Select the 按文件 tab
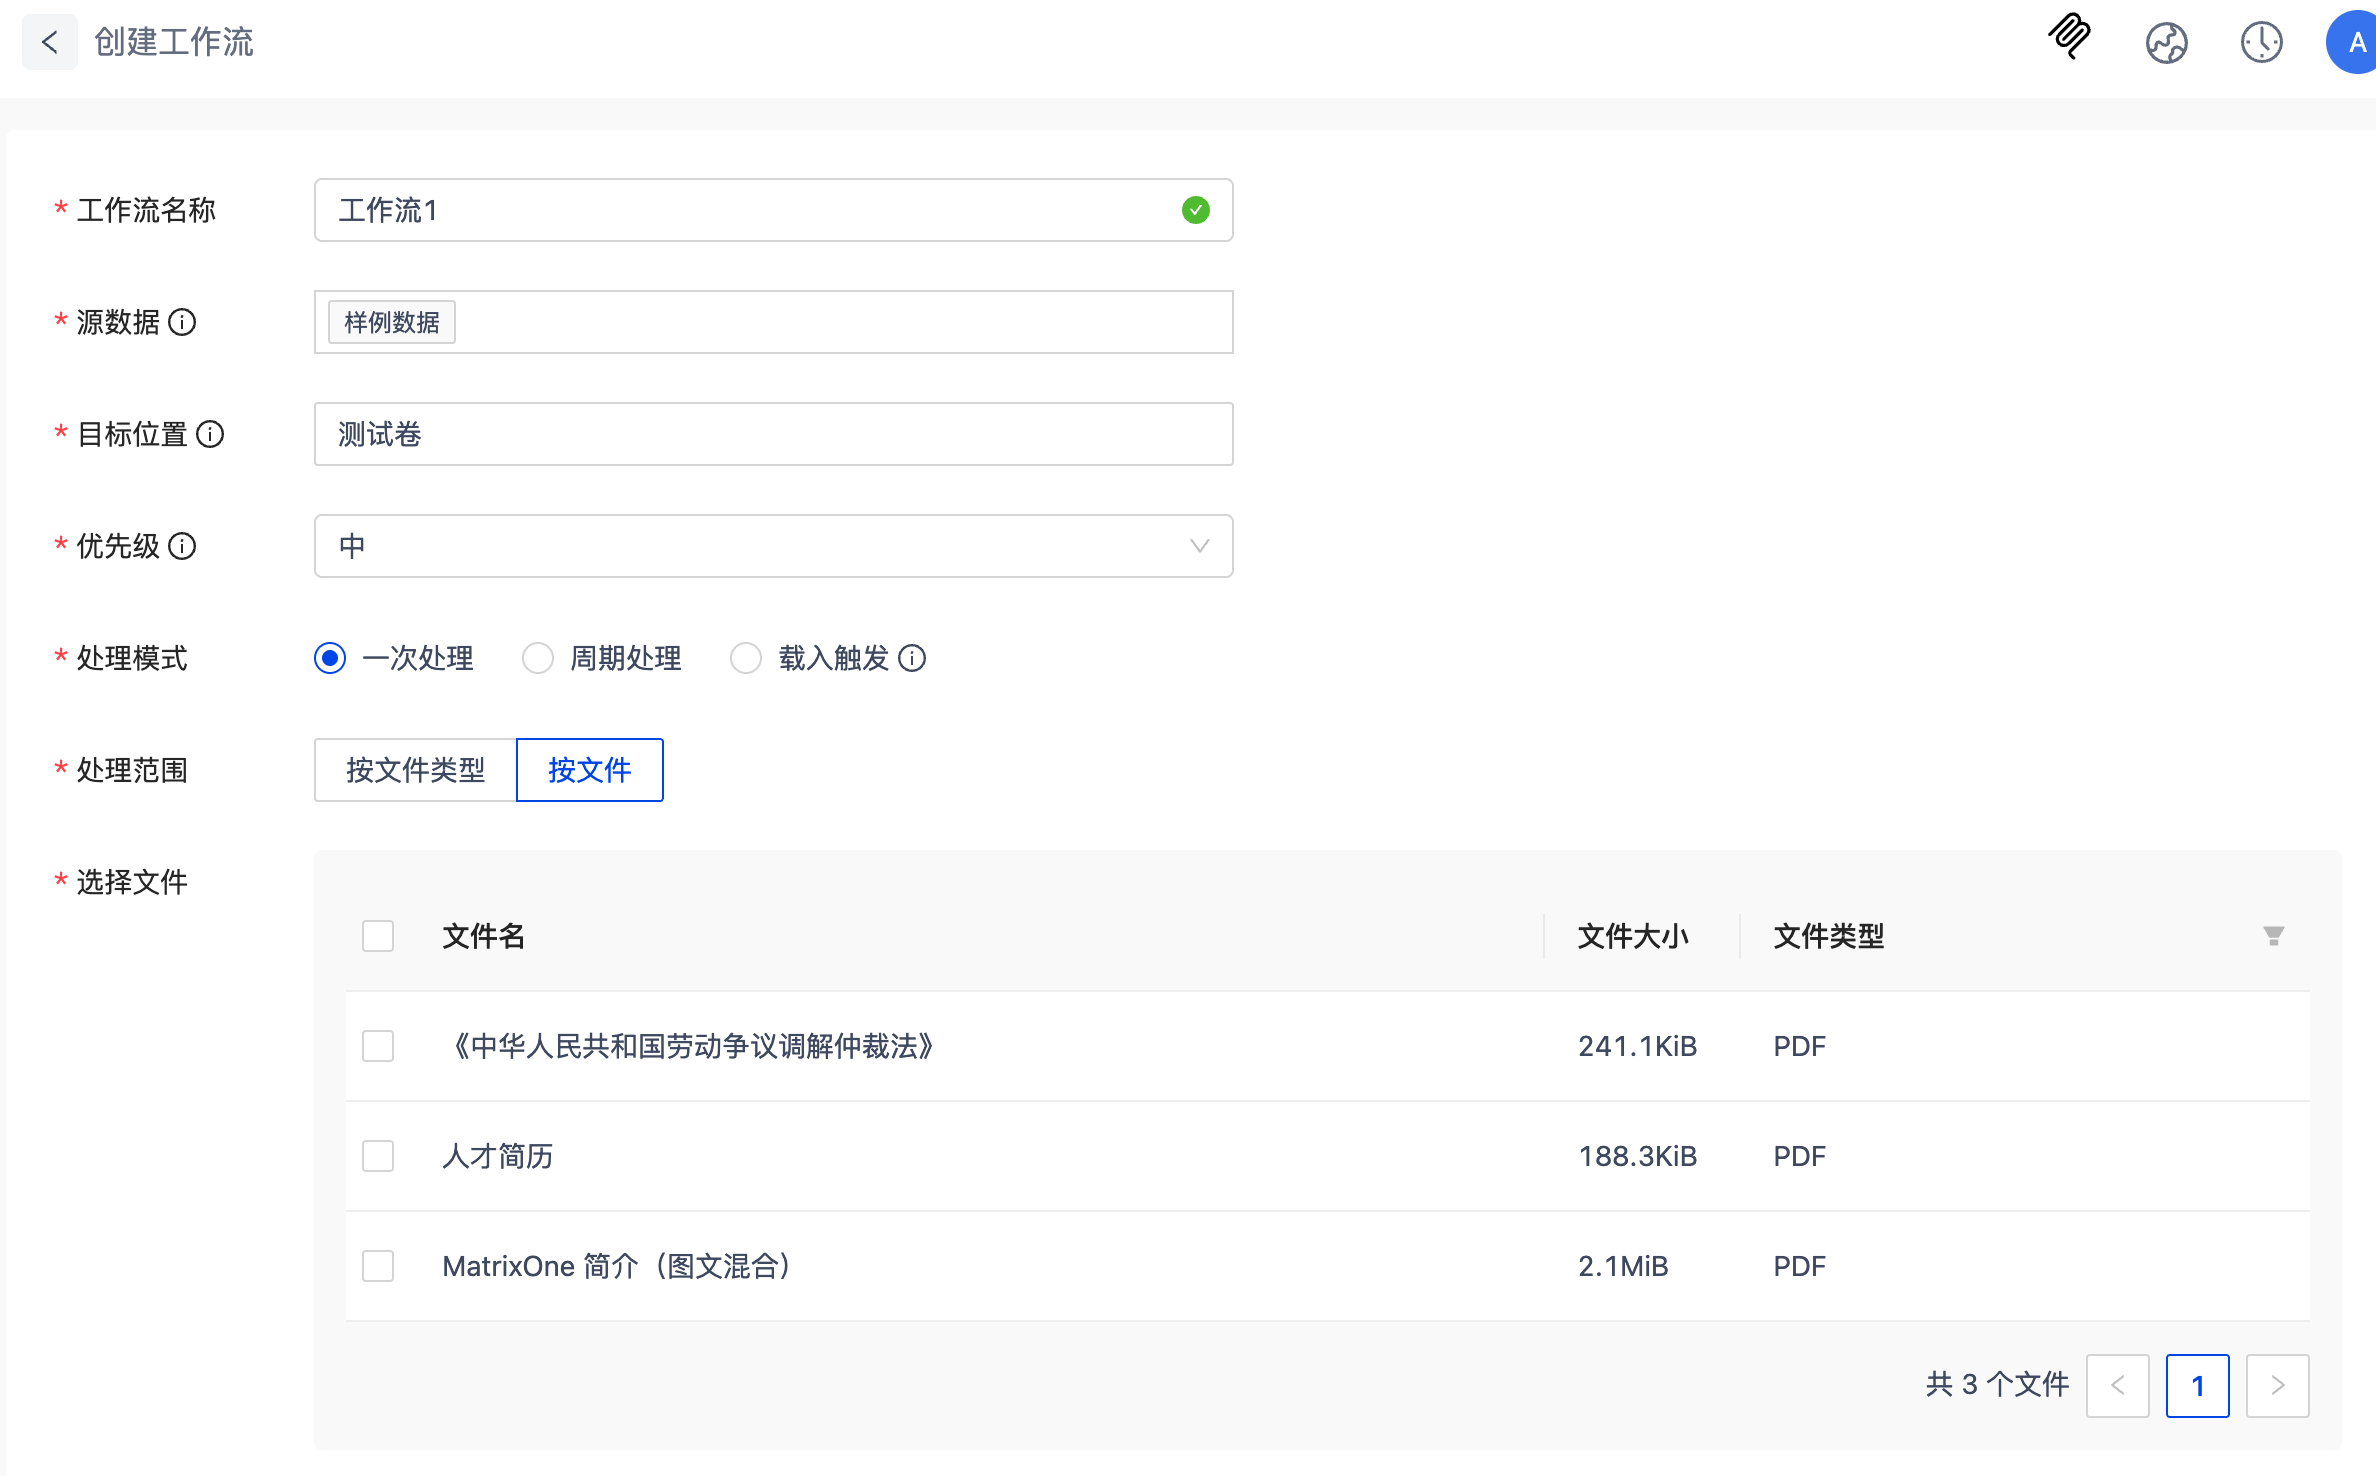 (589, 770)
